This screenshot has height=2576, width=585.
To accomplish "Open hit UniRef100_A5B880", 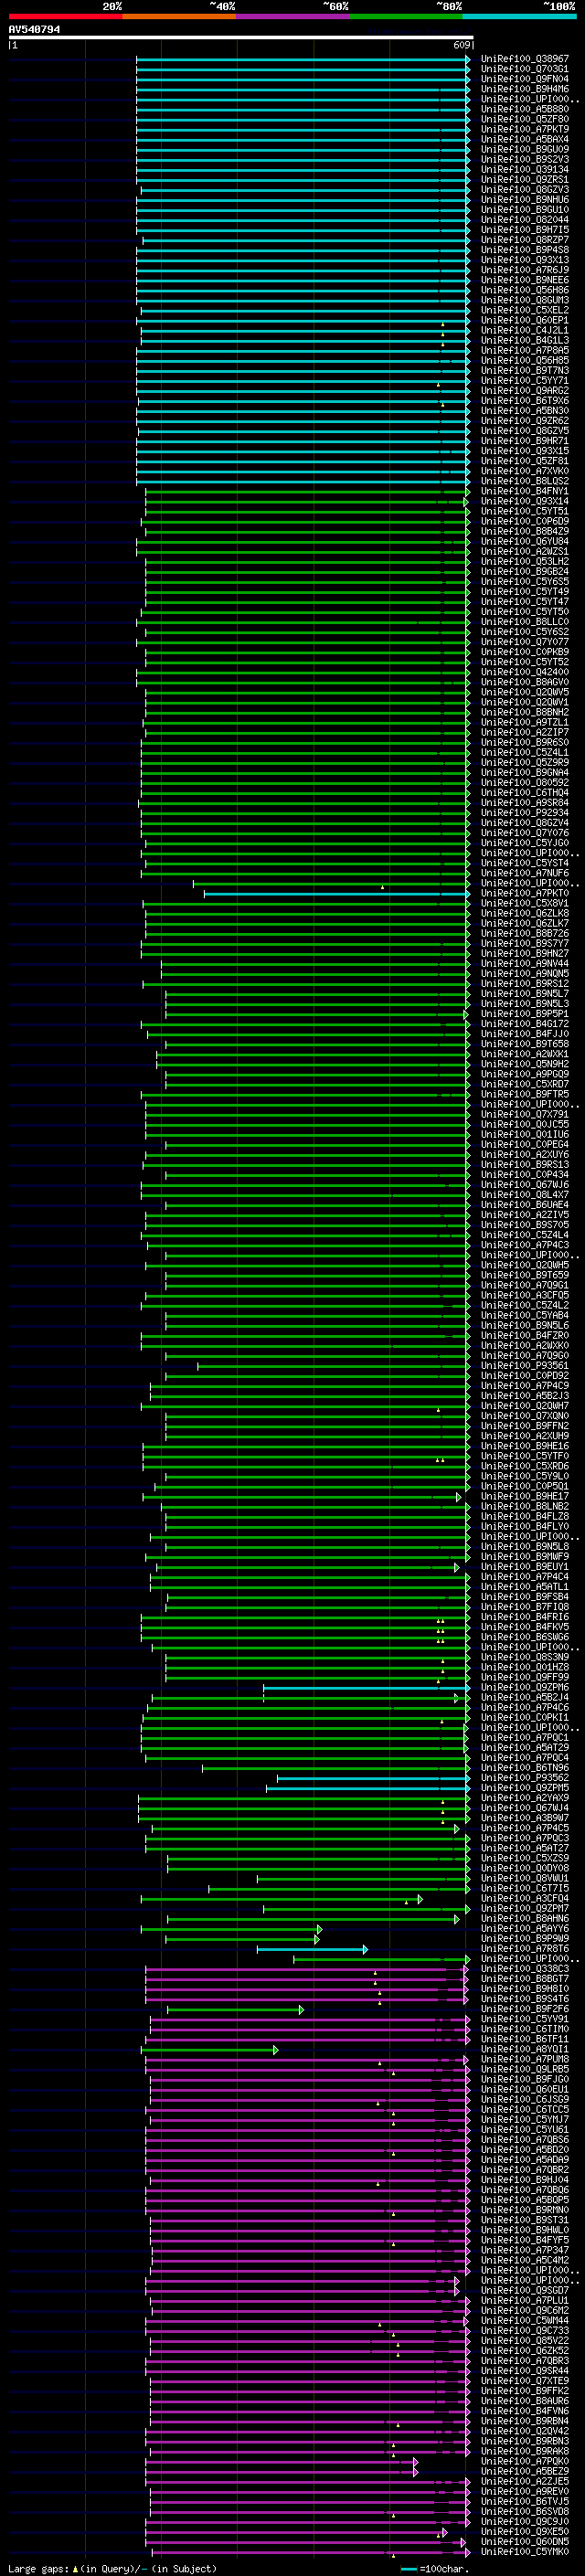I will click(x=525, y=109).
